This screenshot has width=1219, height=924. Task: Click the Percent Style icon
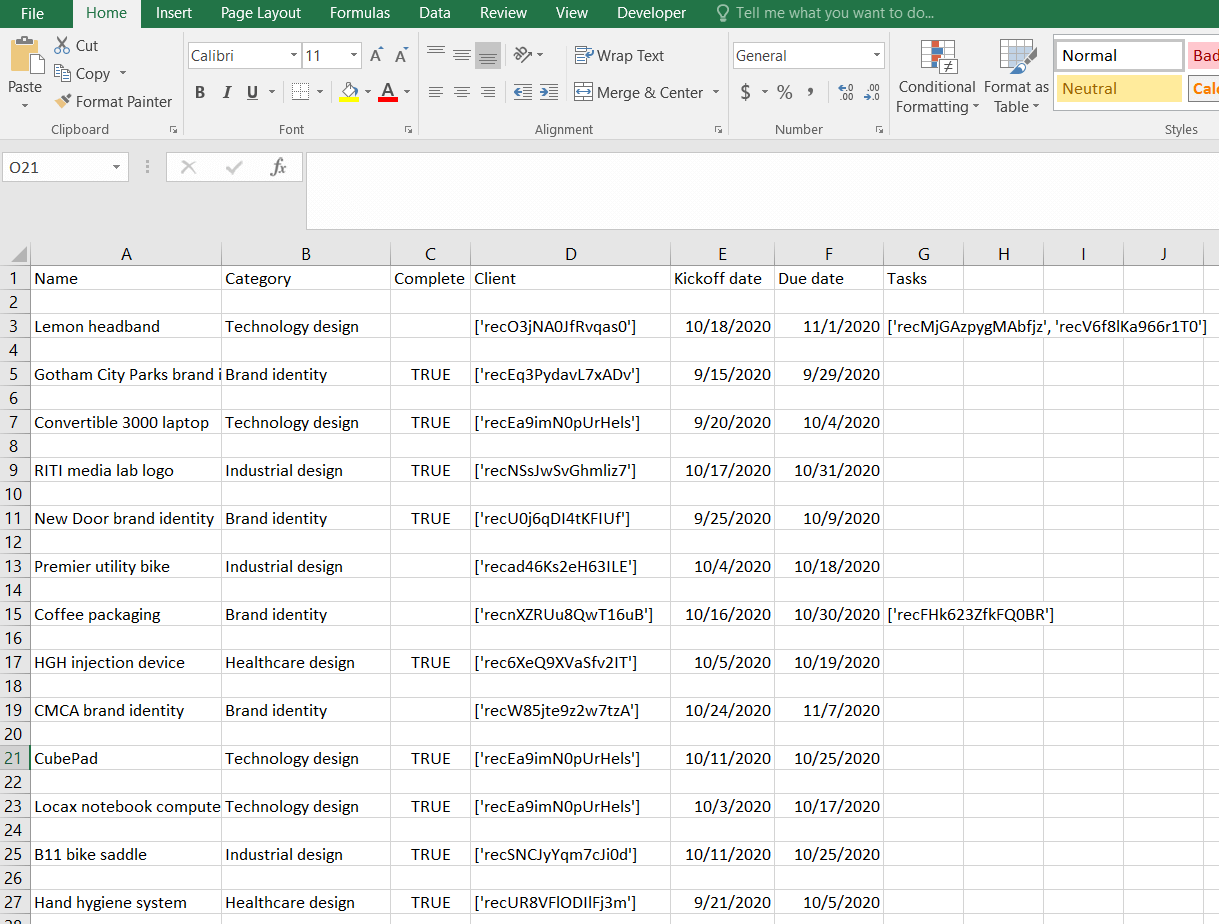[784, 92]
